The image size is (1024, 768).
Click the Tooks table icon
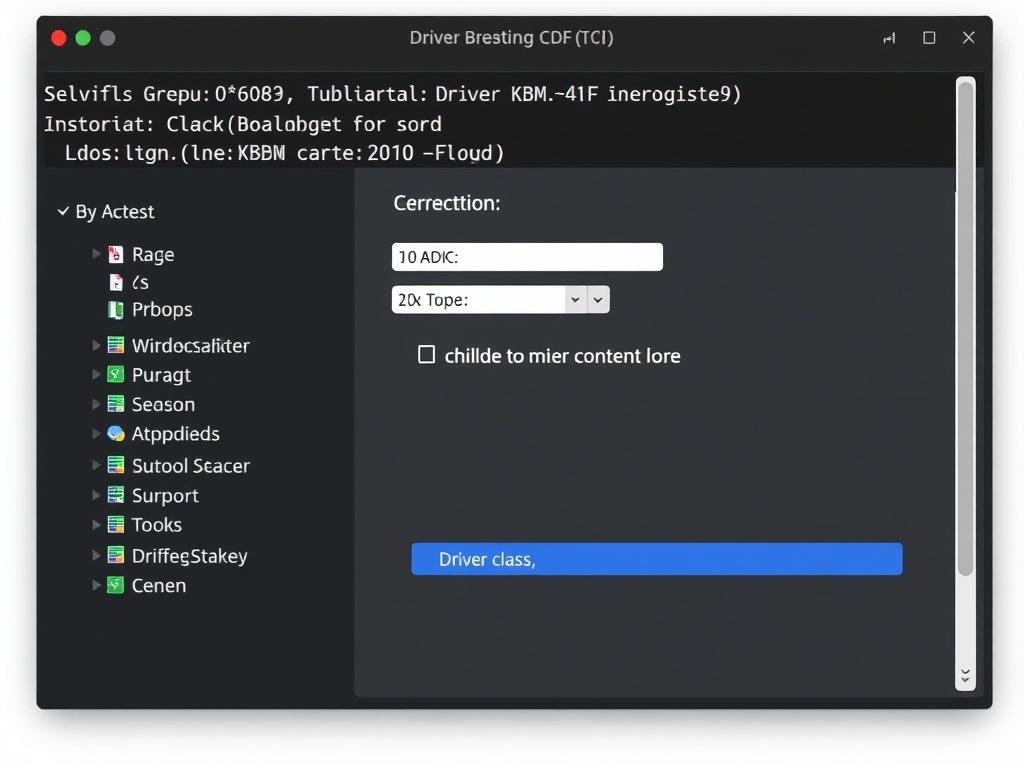pos(116,524)
